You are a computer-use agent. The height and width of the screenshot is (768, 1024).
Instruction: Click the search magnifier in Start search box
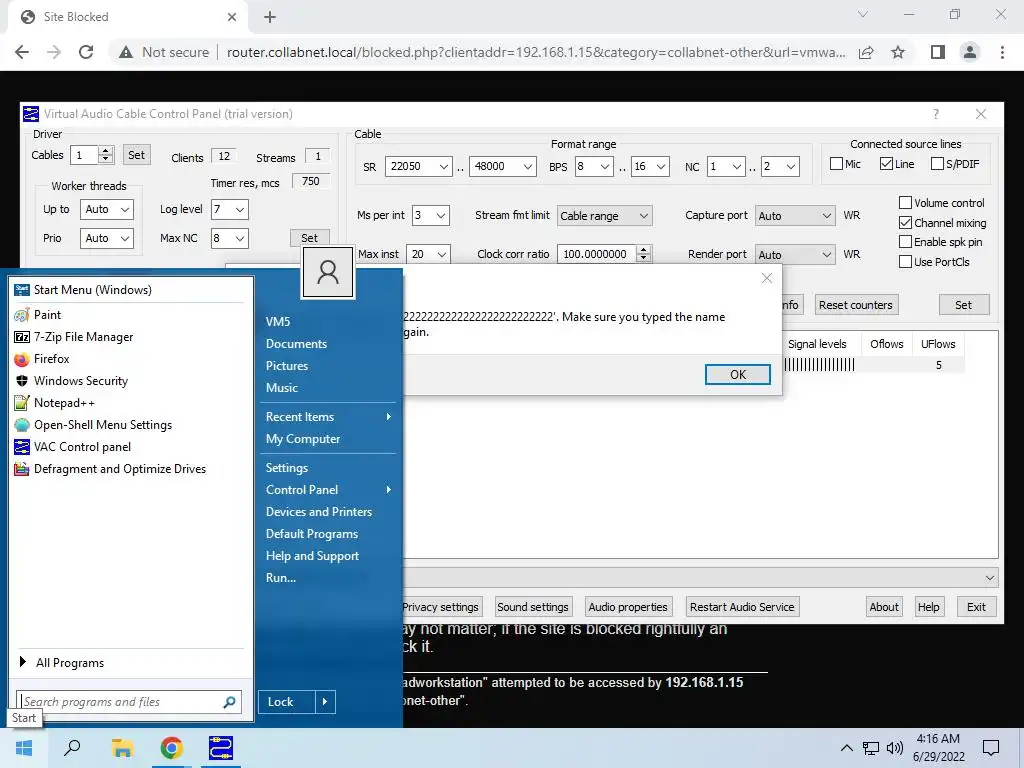click(x=229, y=702)
